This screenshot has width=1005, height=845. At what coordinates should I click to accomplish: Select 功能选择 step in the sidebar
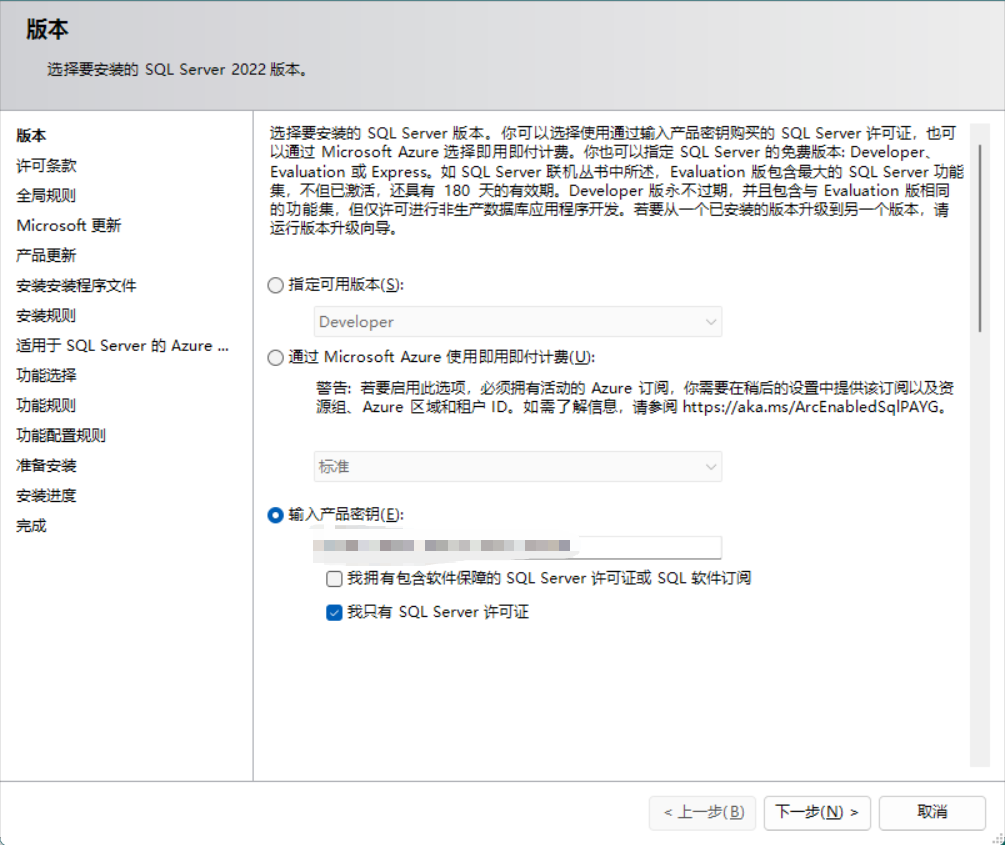pyautogui.click(x=46, y=376)
